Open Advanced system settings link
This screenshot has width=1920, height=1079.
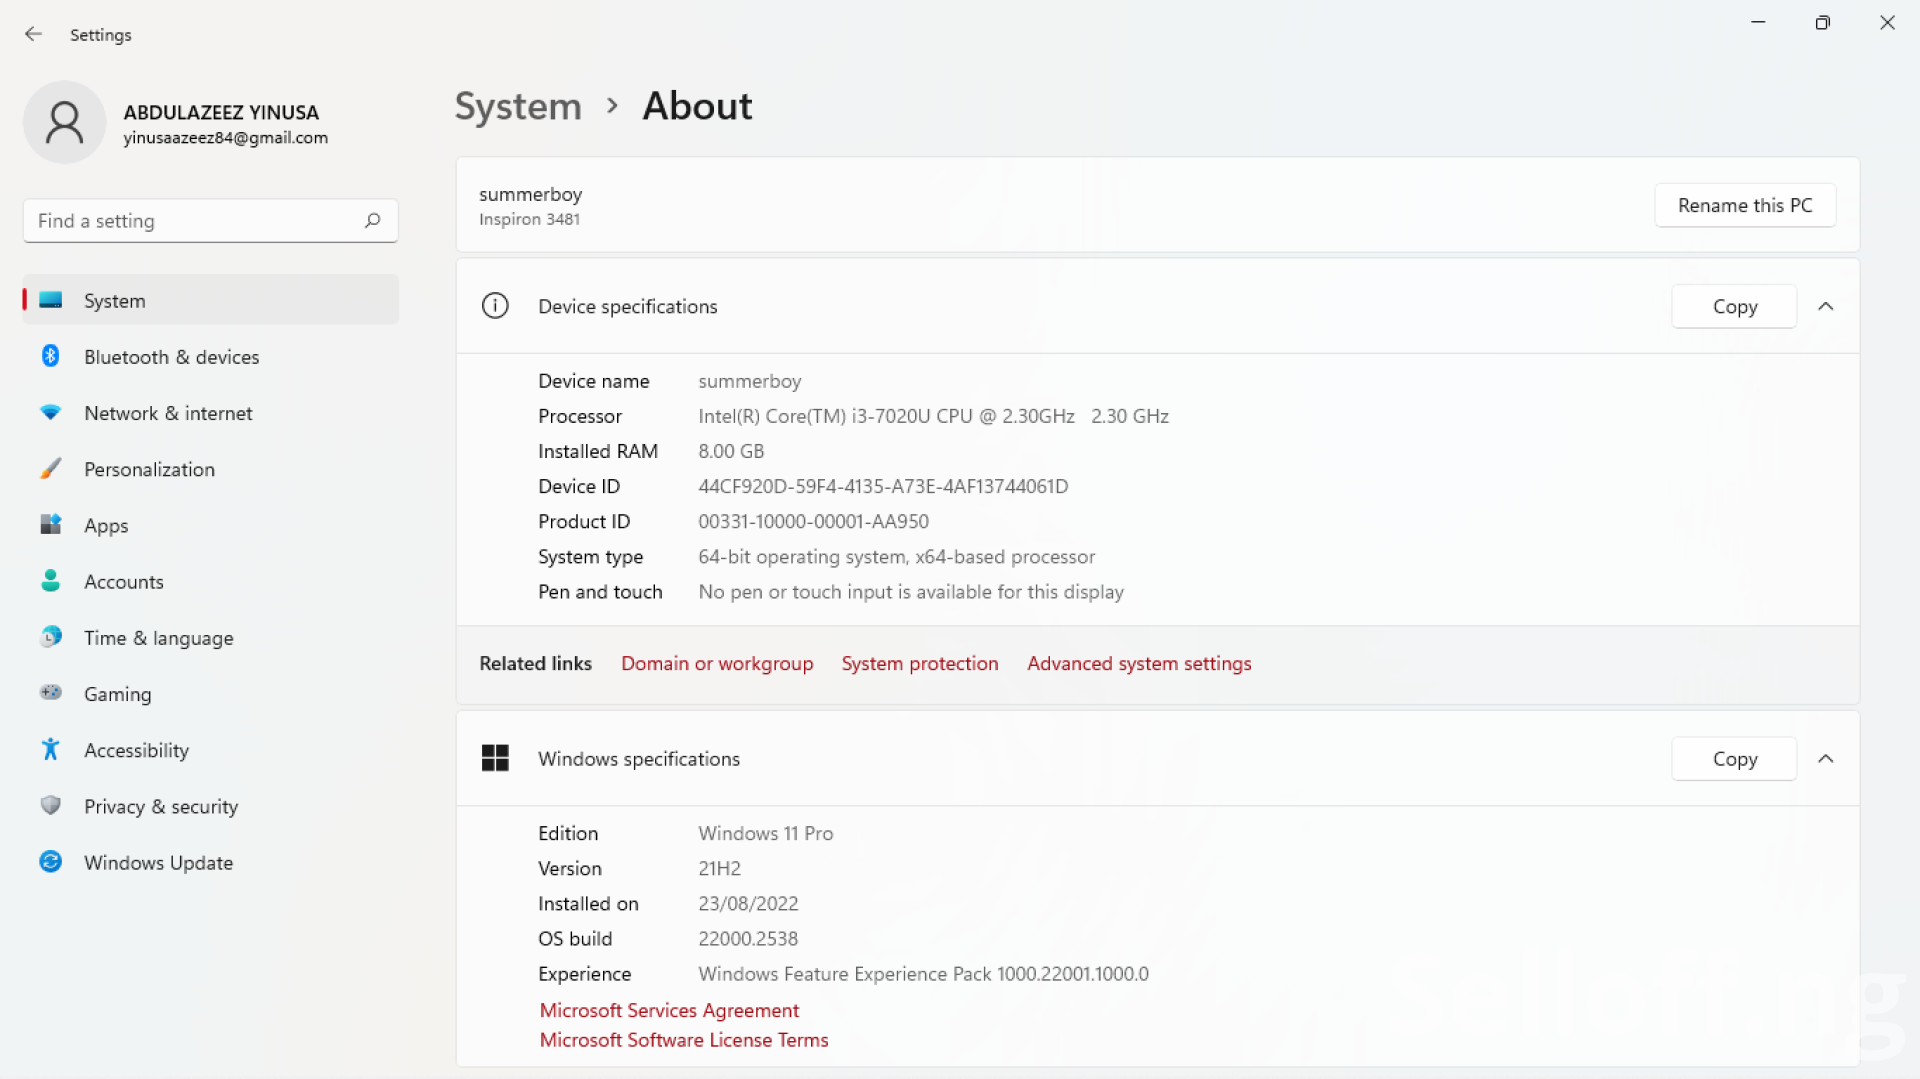1139,663
